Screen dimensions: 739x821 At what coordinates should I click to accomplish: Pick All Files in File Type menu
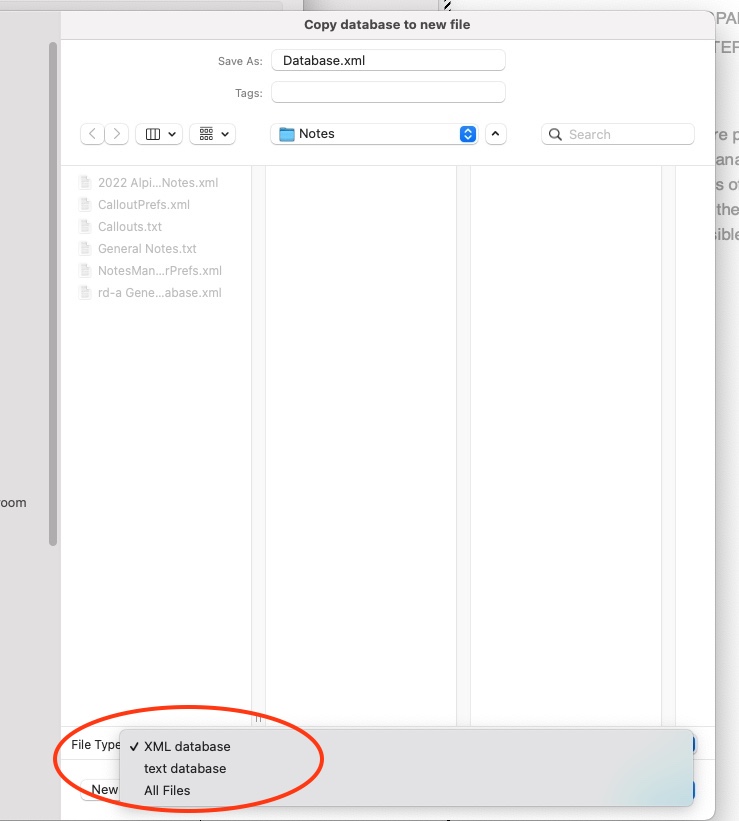tap(167, 791)
